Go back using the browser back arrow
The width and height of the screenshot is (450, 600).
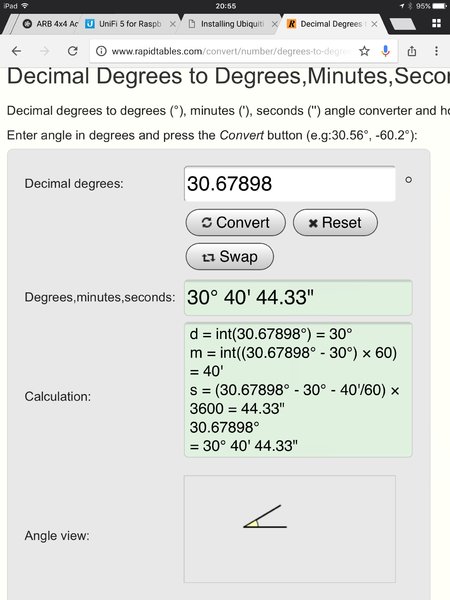click(16, 51)
